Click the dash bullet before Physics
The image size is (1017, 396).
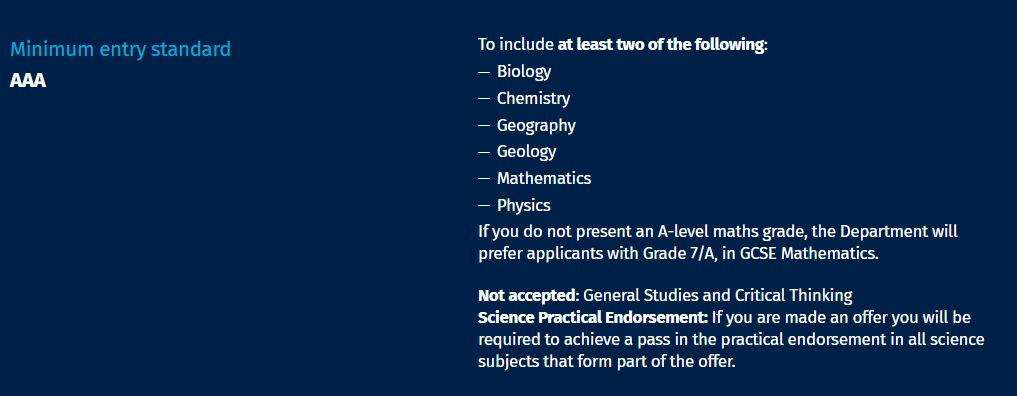[484, 206]
